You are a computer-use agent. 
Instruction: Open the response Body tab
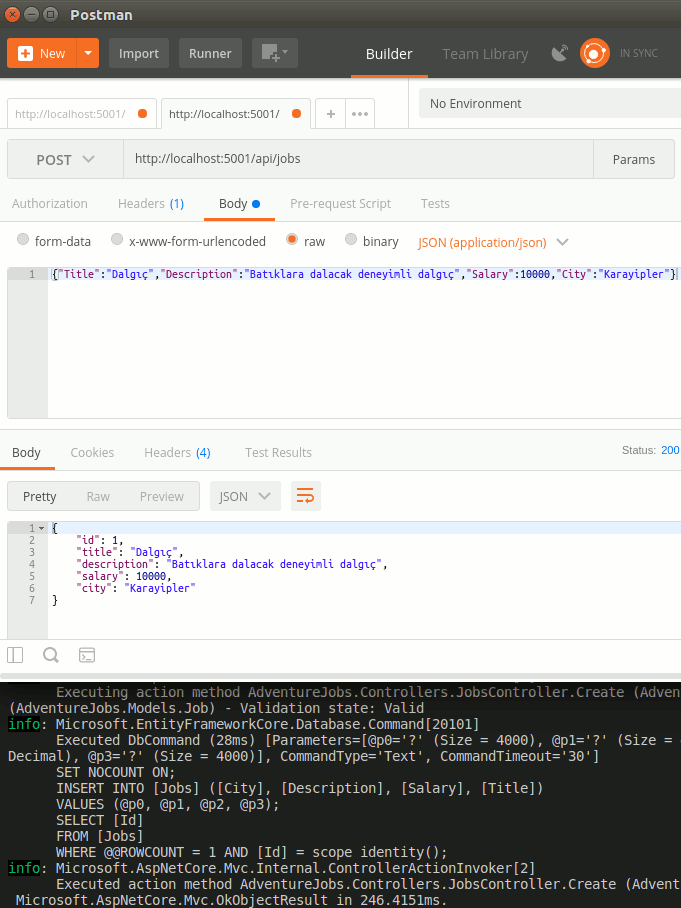(x=27, y=453)
